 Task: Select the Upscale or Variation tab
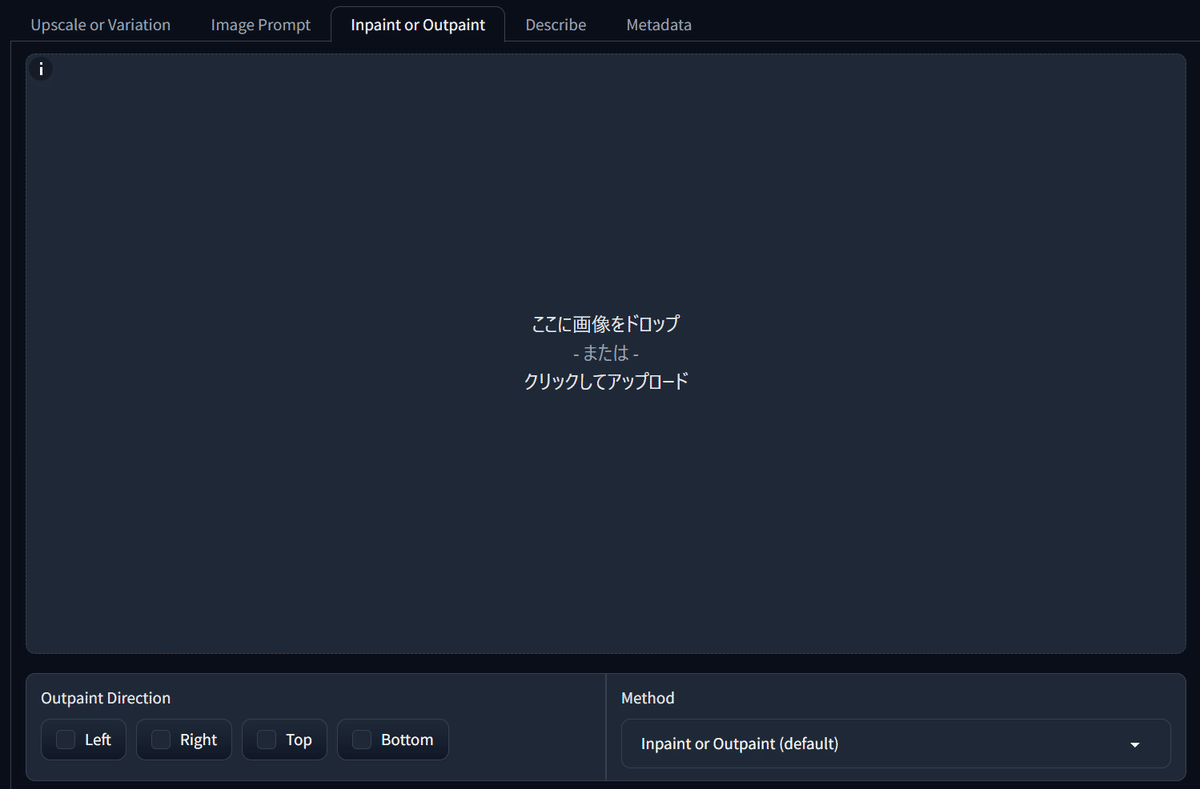100,24
